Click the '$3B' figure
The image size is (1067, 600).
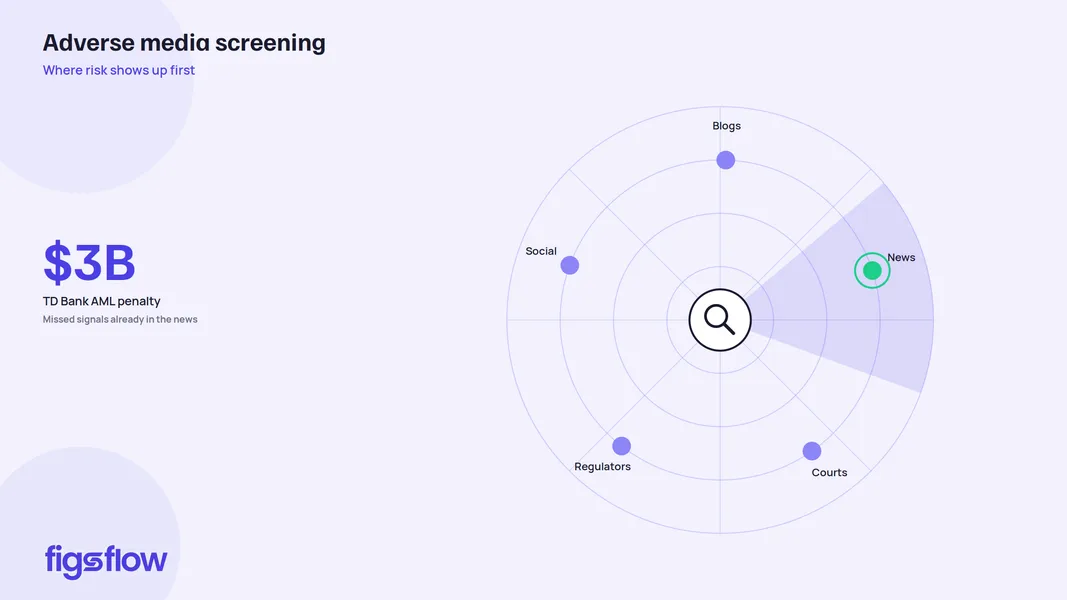click(x=89, y=263)
